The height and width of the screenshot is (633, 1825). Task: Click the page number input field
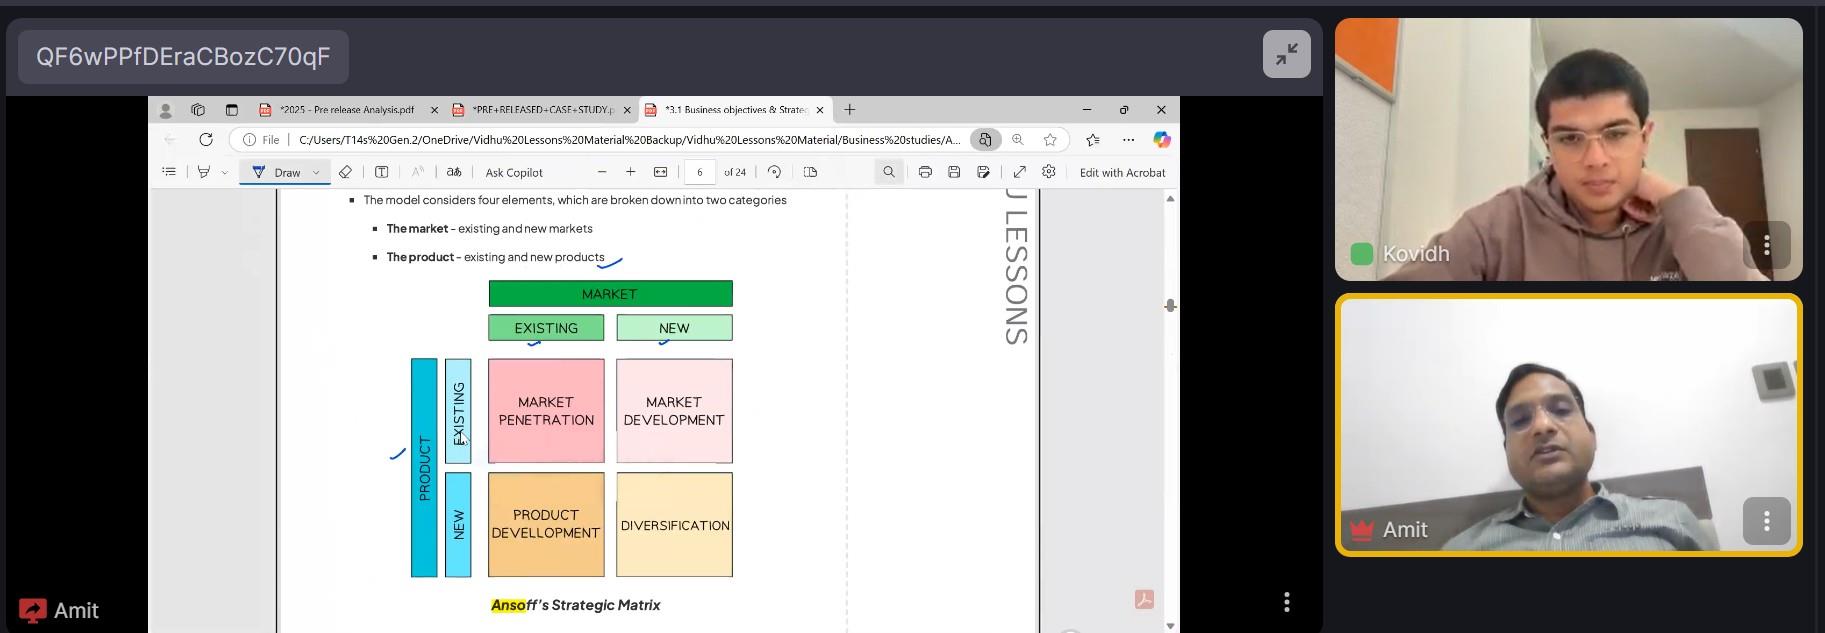700,172
